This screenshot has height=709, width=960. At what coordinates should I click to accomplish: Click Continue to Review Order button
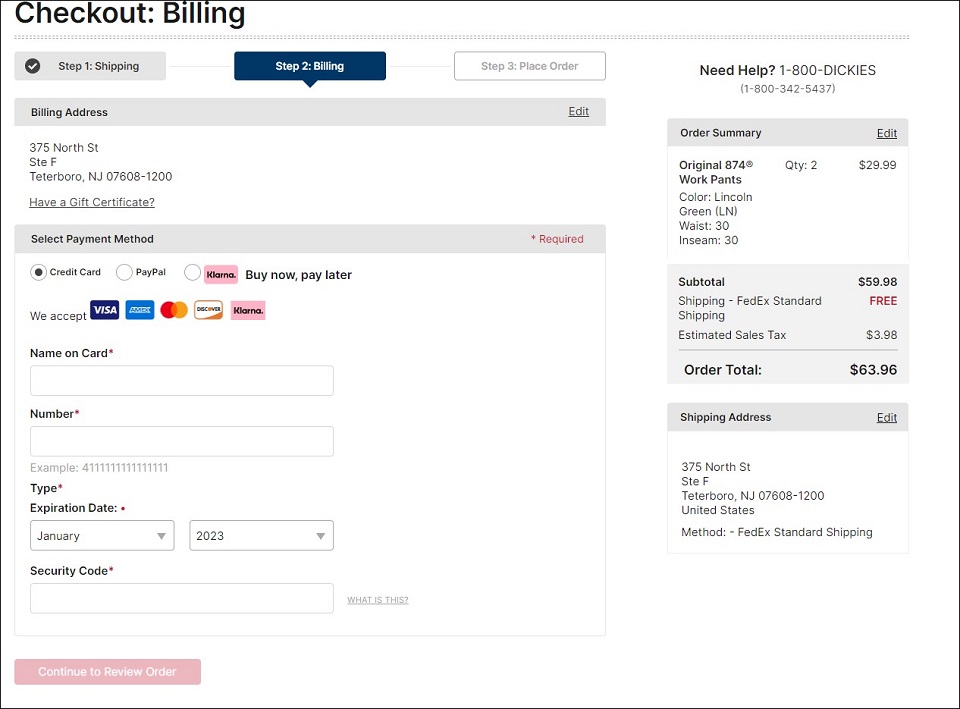(108, 672)
